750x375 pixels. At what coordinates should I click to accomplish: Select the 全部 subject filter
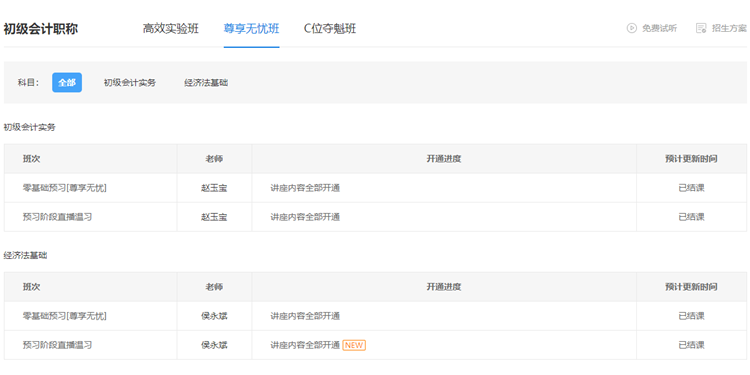tap(67, 82)
